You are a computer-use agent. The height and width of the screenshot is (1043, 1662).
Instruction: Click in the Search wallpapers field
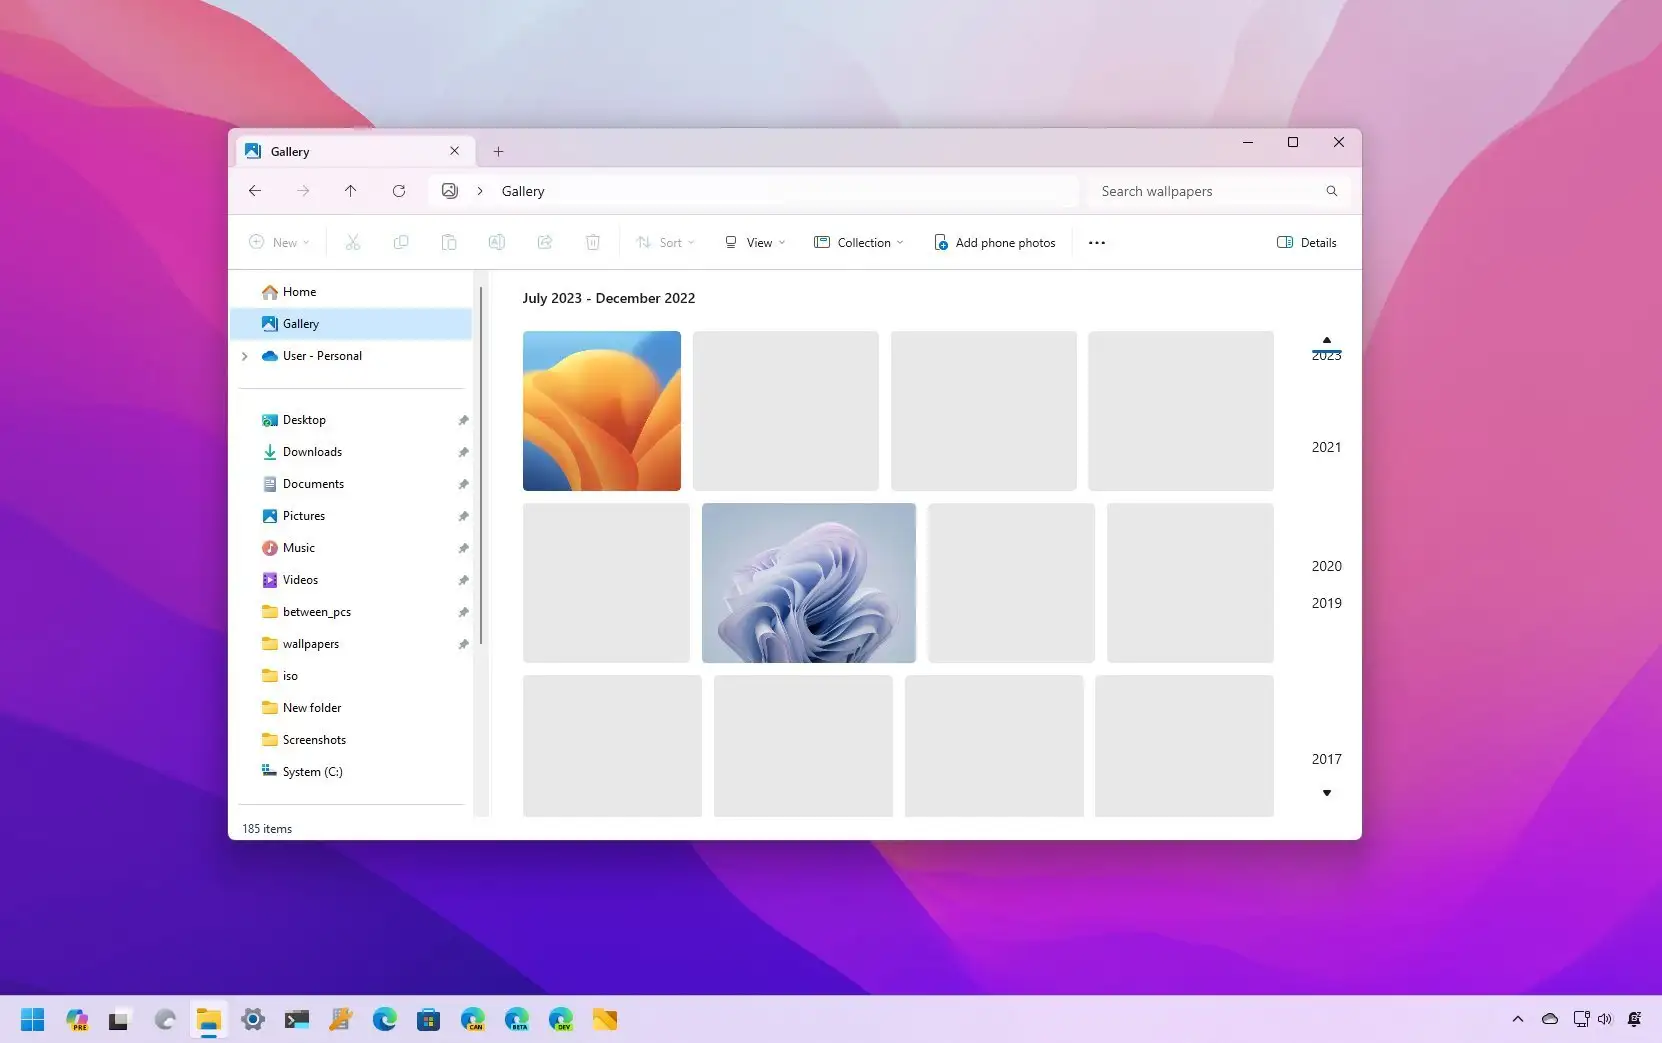pos(1217,191)
